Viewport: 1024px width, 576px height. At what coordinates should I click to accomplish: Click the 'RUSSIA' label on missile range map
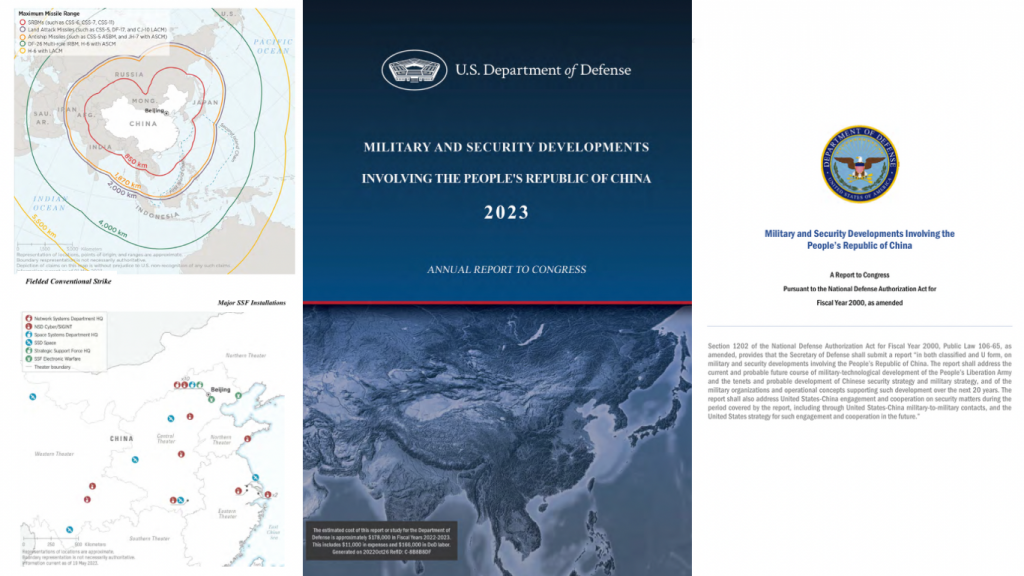tap(129, 74)
